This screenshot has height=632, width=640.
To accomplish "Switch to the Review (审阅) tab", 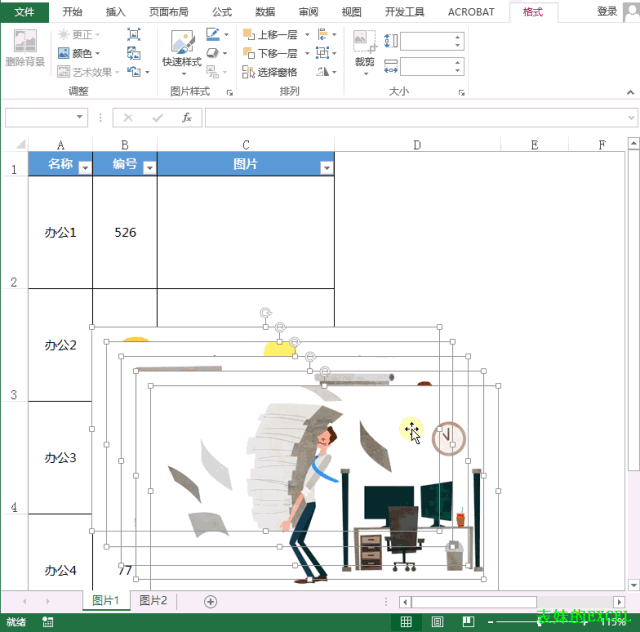I will pos(308,12).
